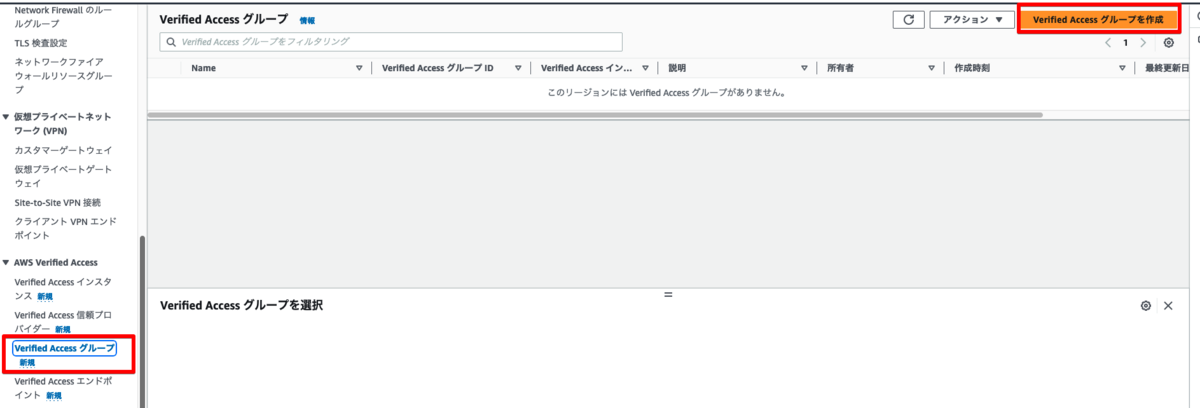
Task: Open the アクション dropdown menu
Action: point(972,20)
